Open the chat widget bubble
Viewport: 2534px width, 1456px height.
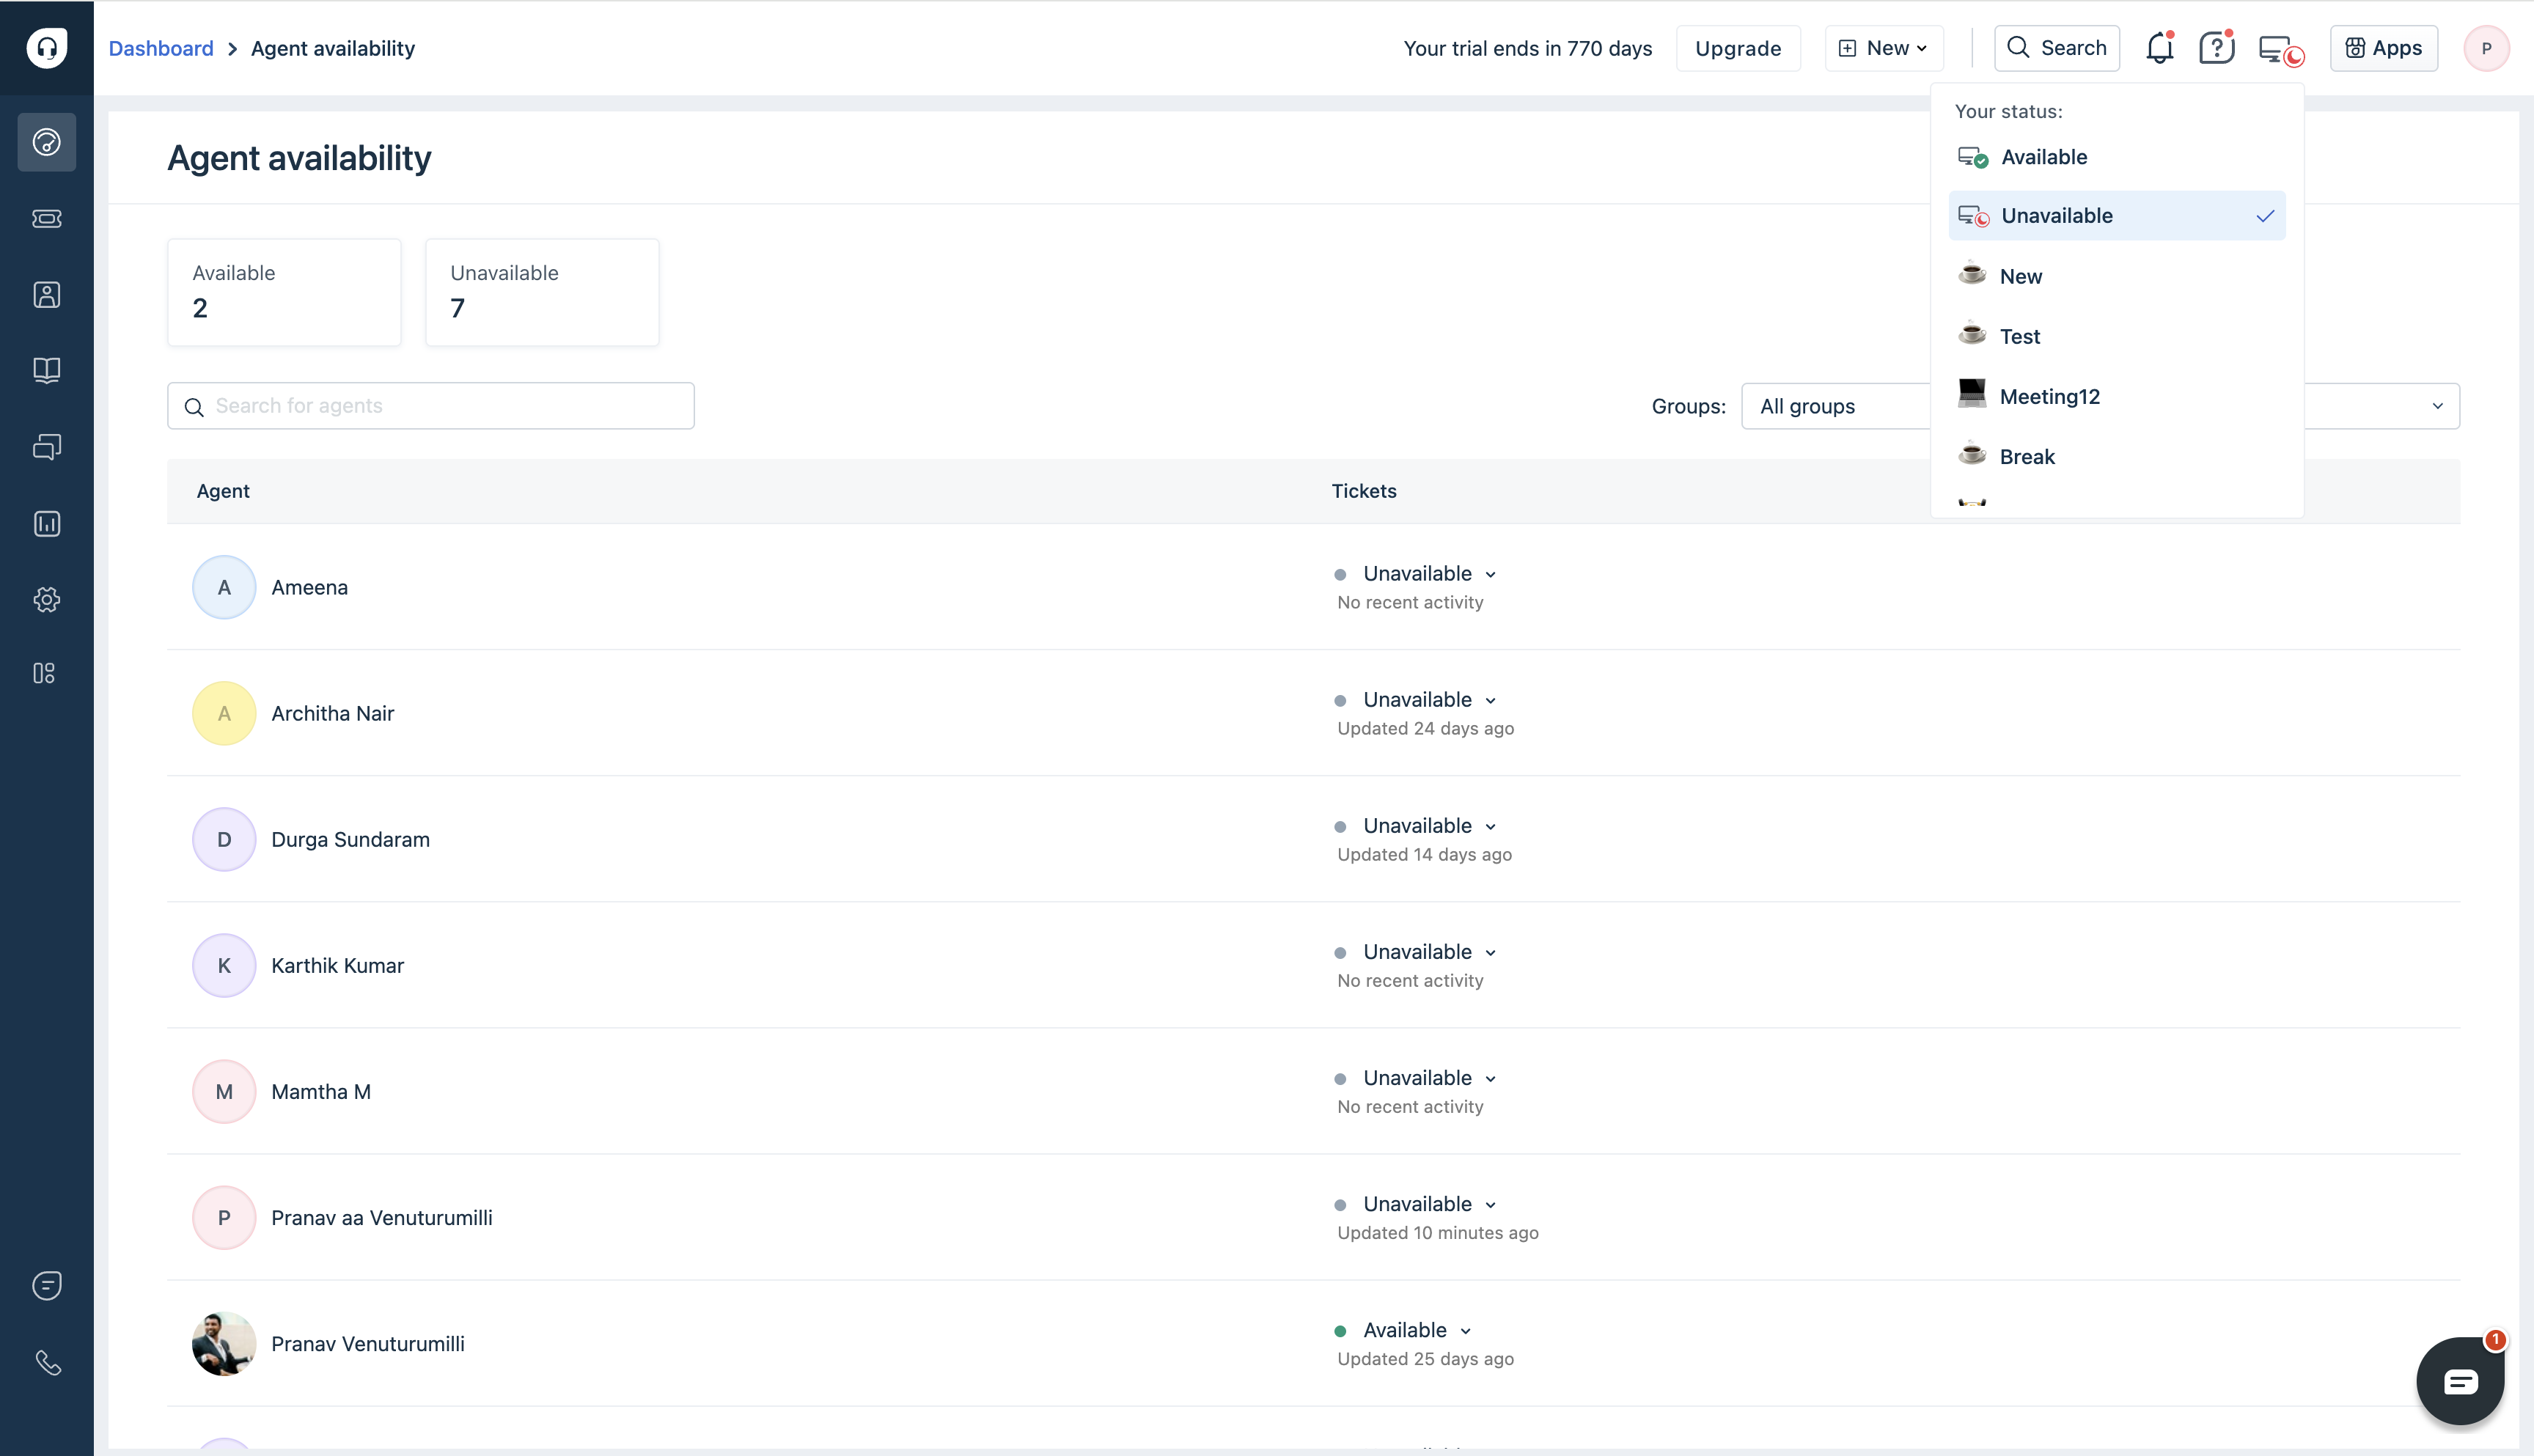2459,1382
